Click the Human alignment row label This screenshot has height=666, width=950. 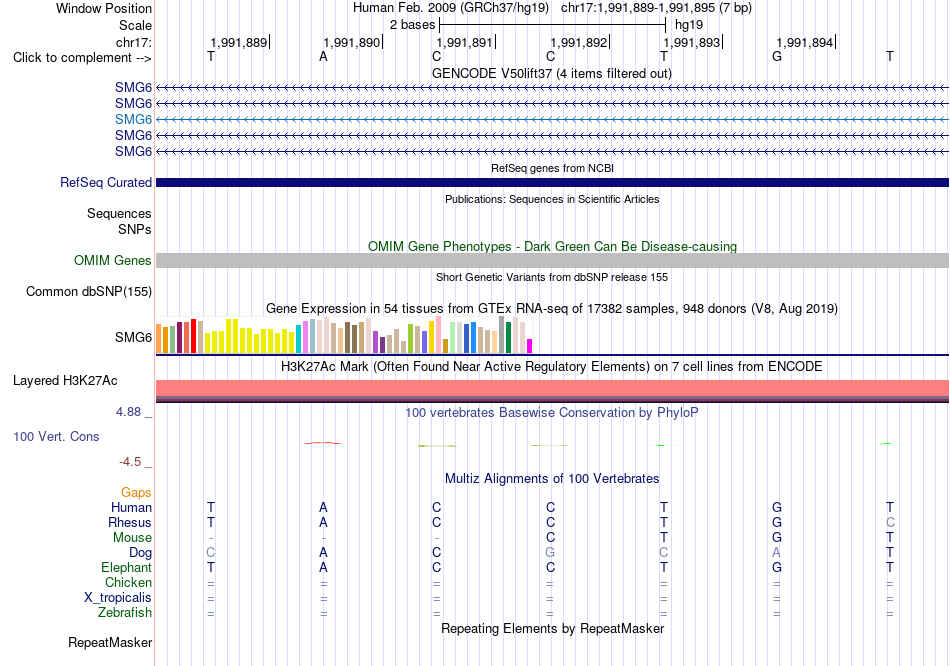pos(131,507)
